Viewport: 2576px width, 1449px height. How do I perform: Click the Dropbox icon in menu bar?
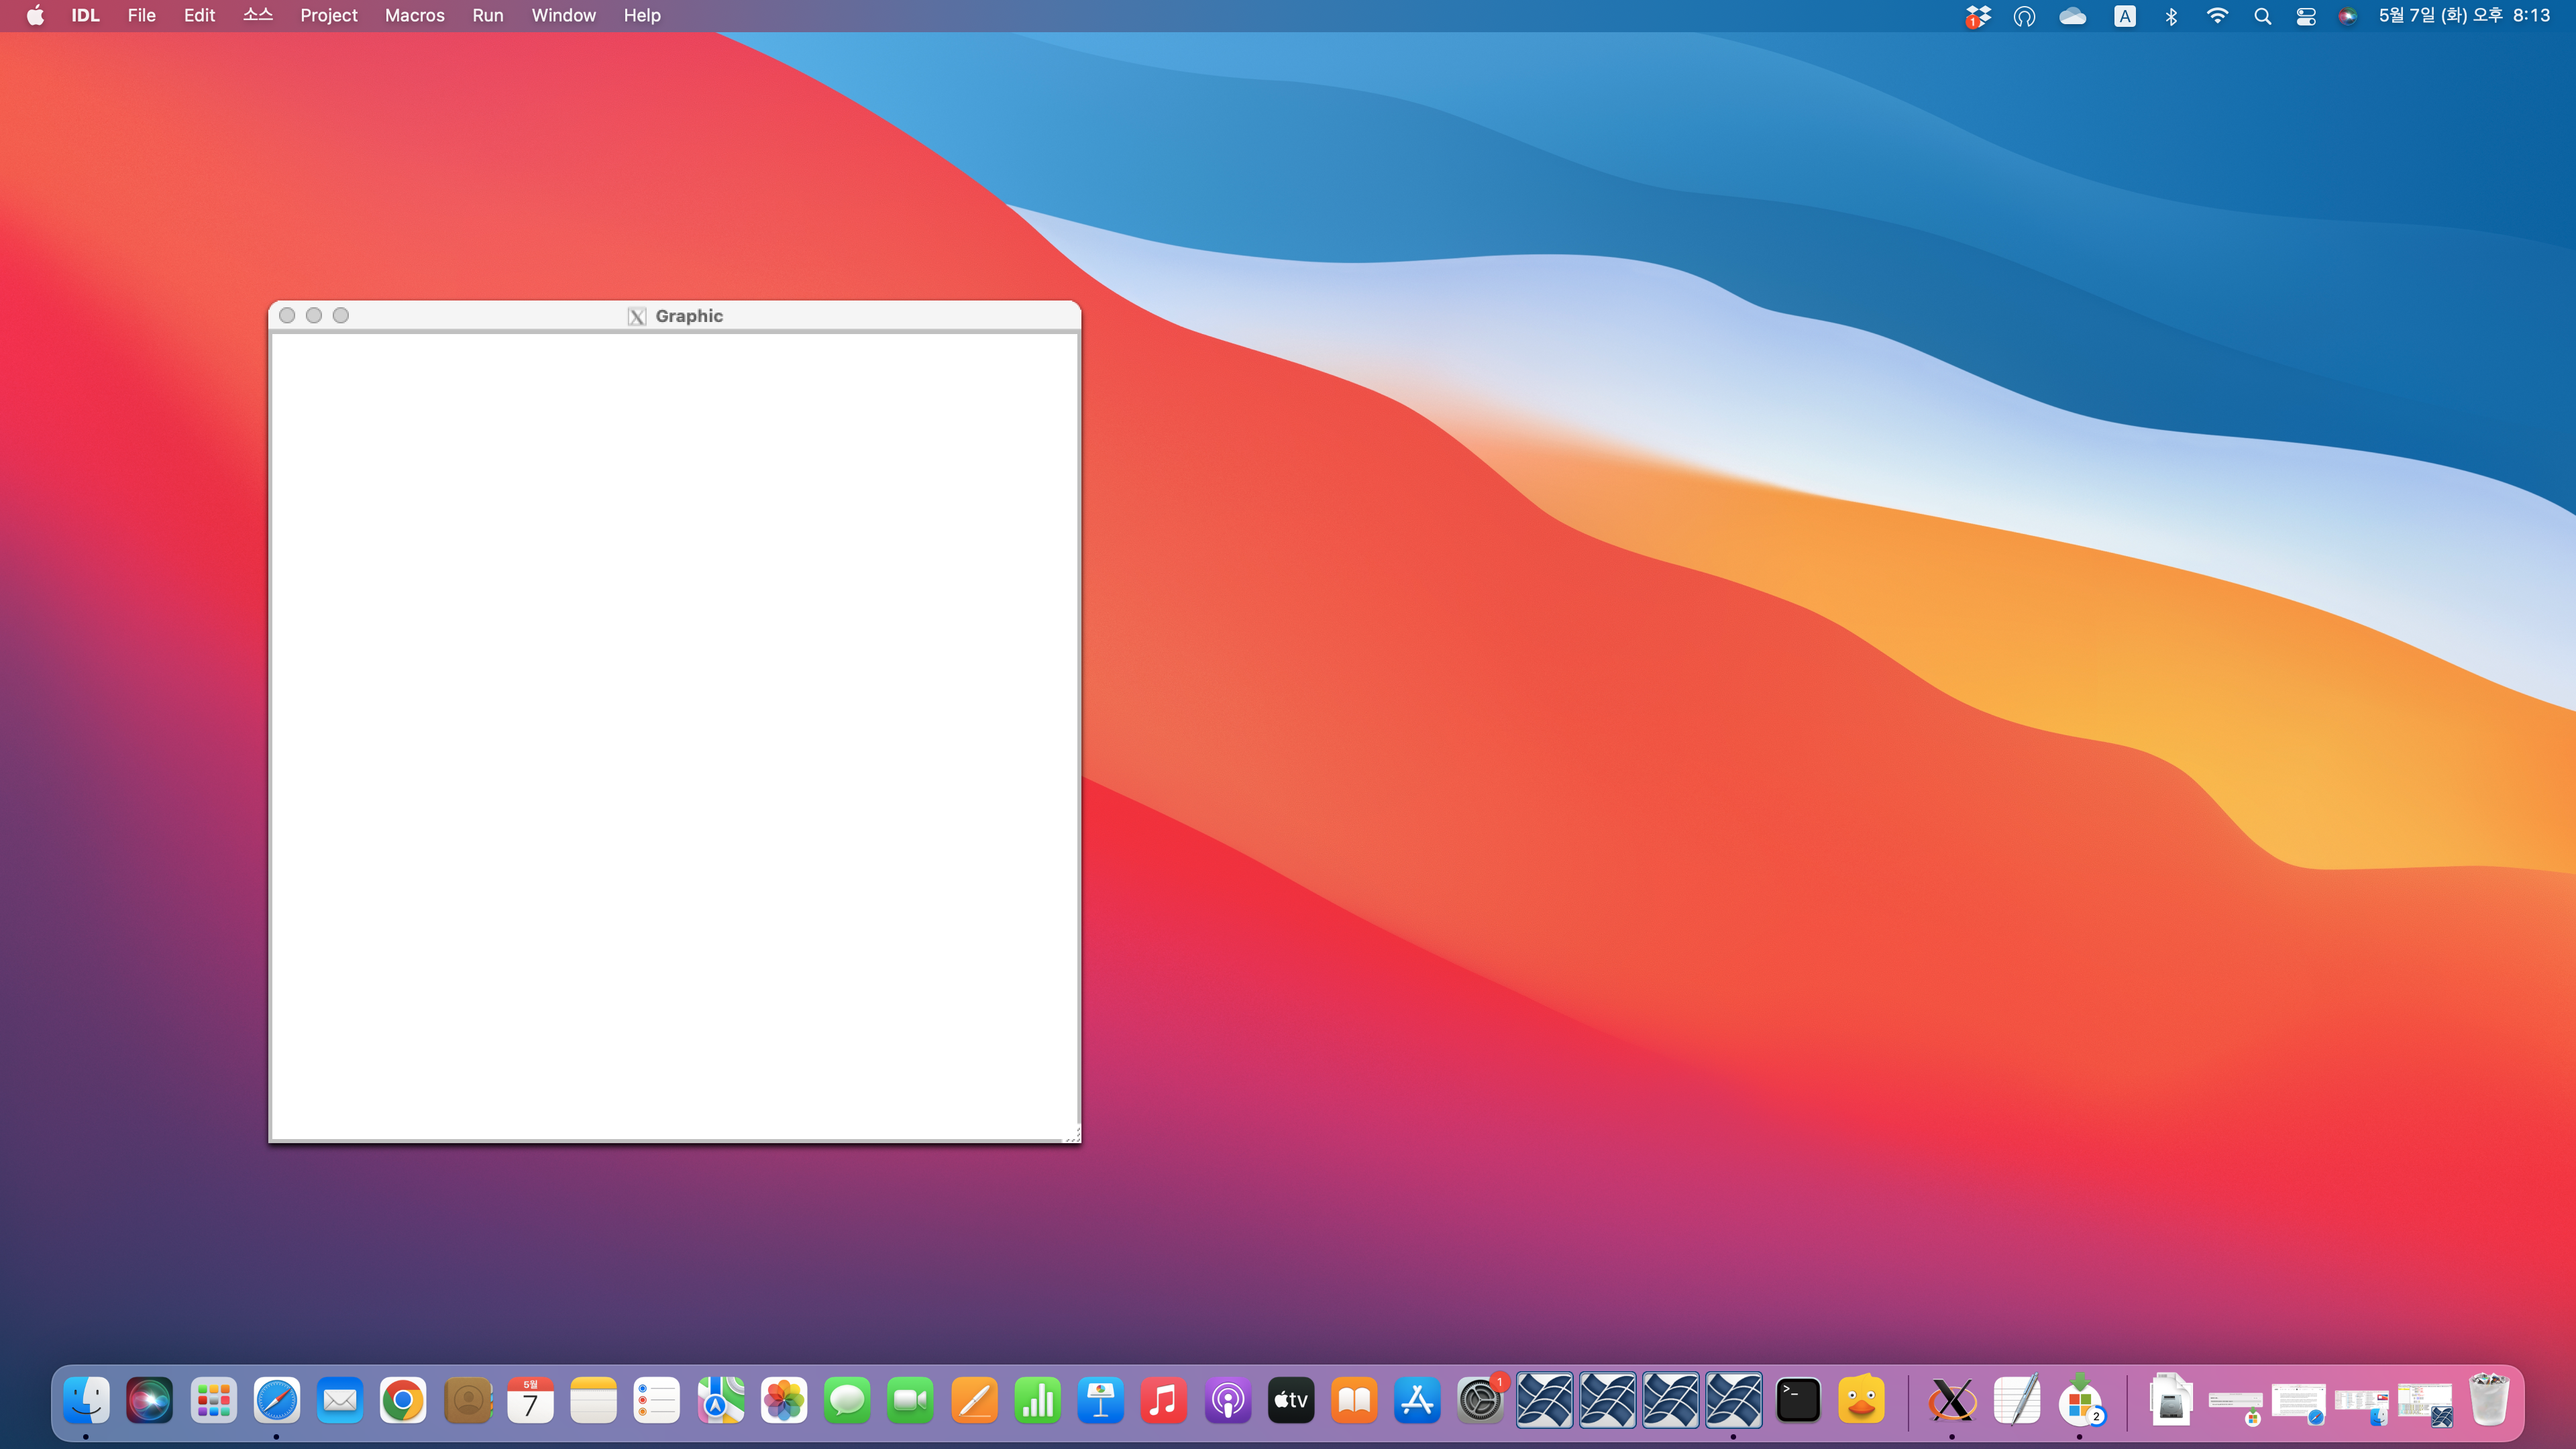(1977, 16)
